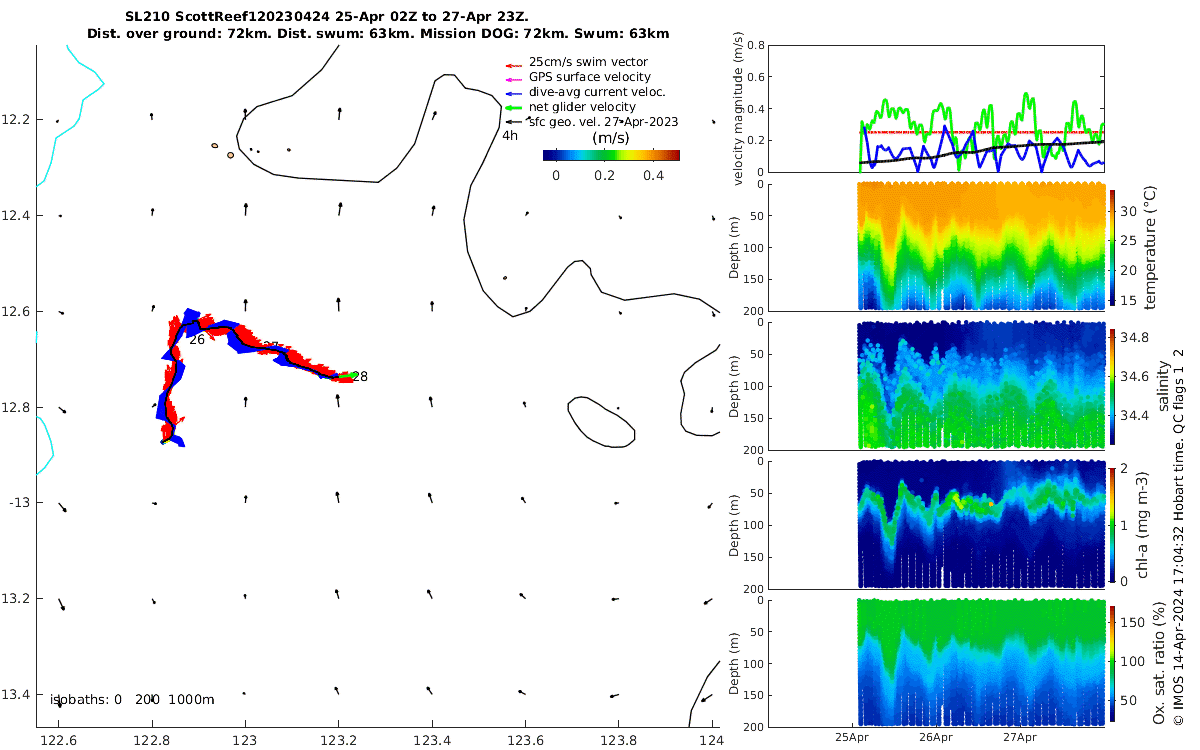Click the '25cm/s swim vector' legend text

tap(588, 62)
